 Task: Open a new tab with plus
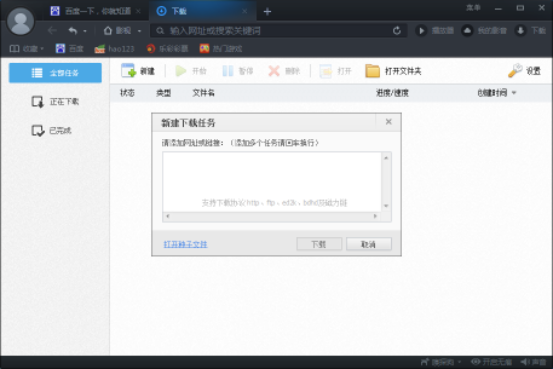(x=267, y=12)
